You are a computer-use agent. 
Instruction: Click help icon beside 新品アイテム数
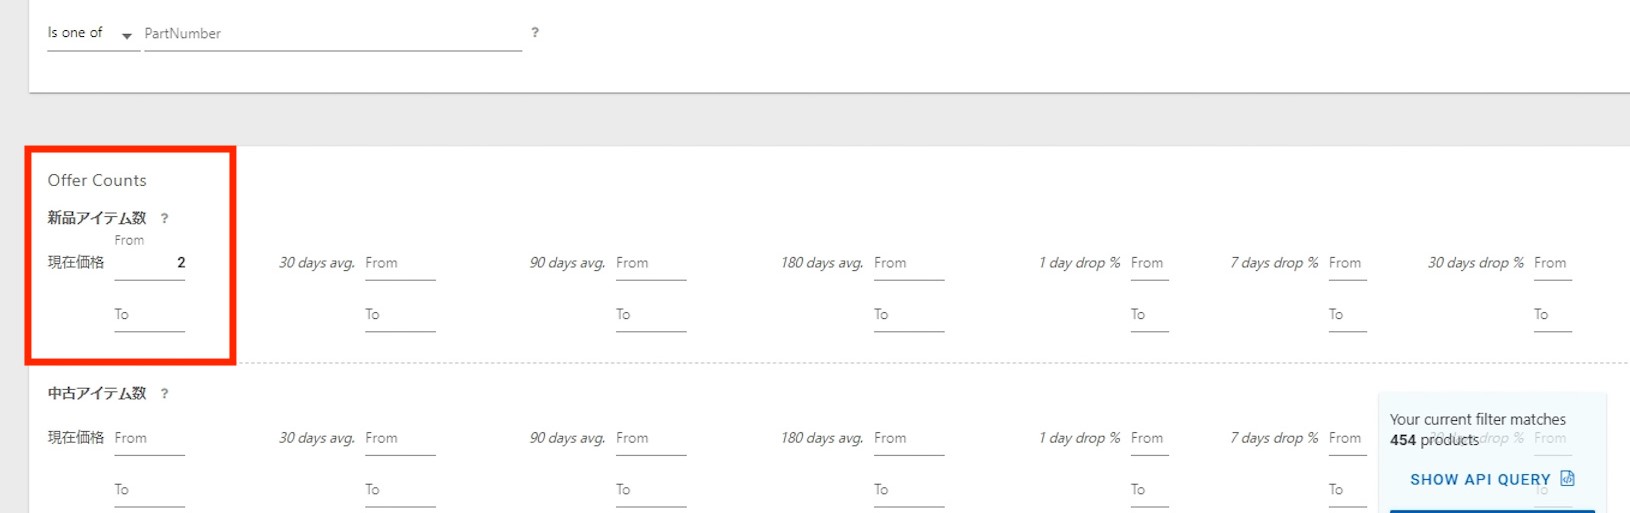click(165, 218)
